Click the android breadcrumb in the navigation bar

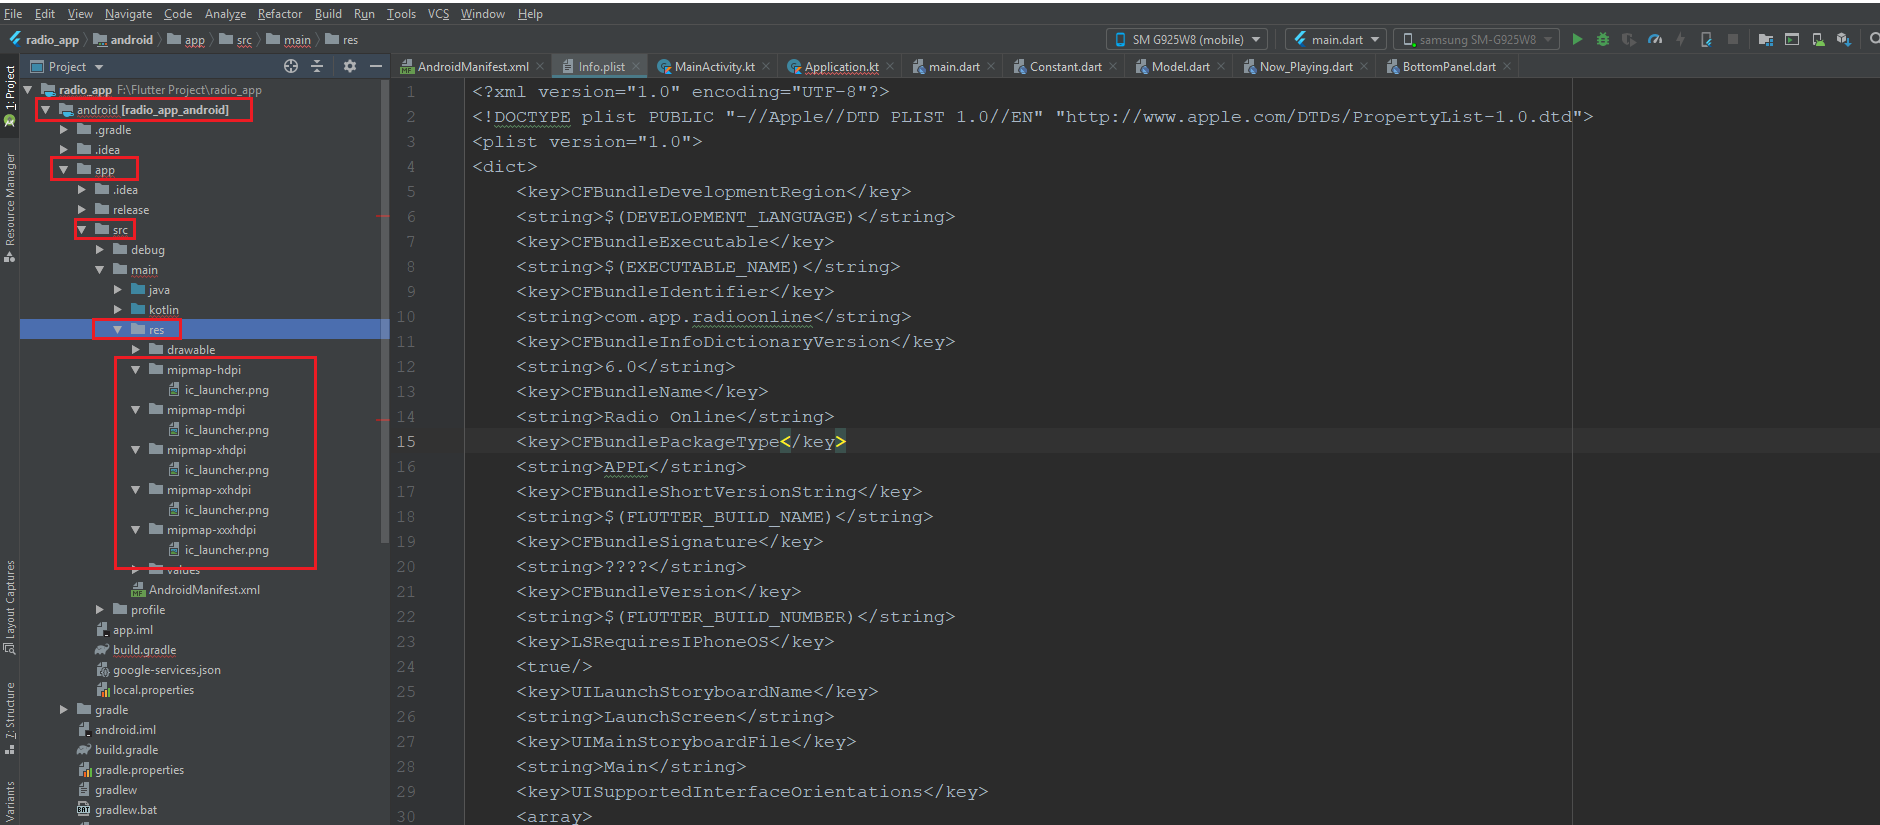tap(131, 40)
